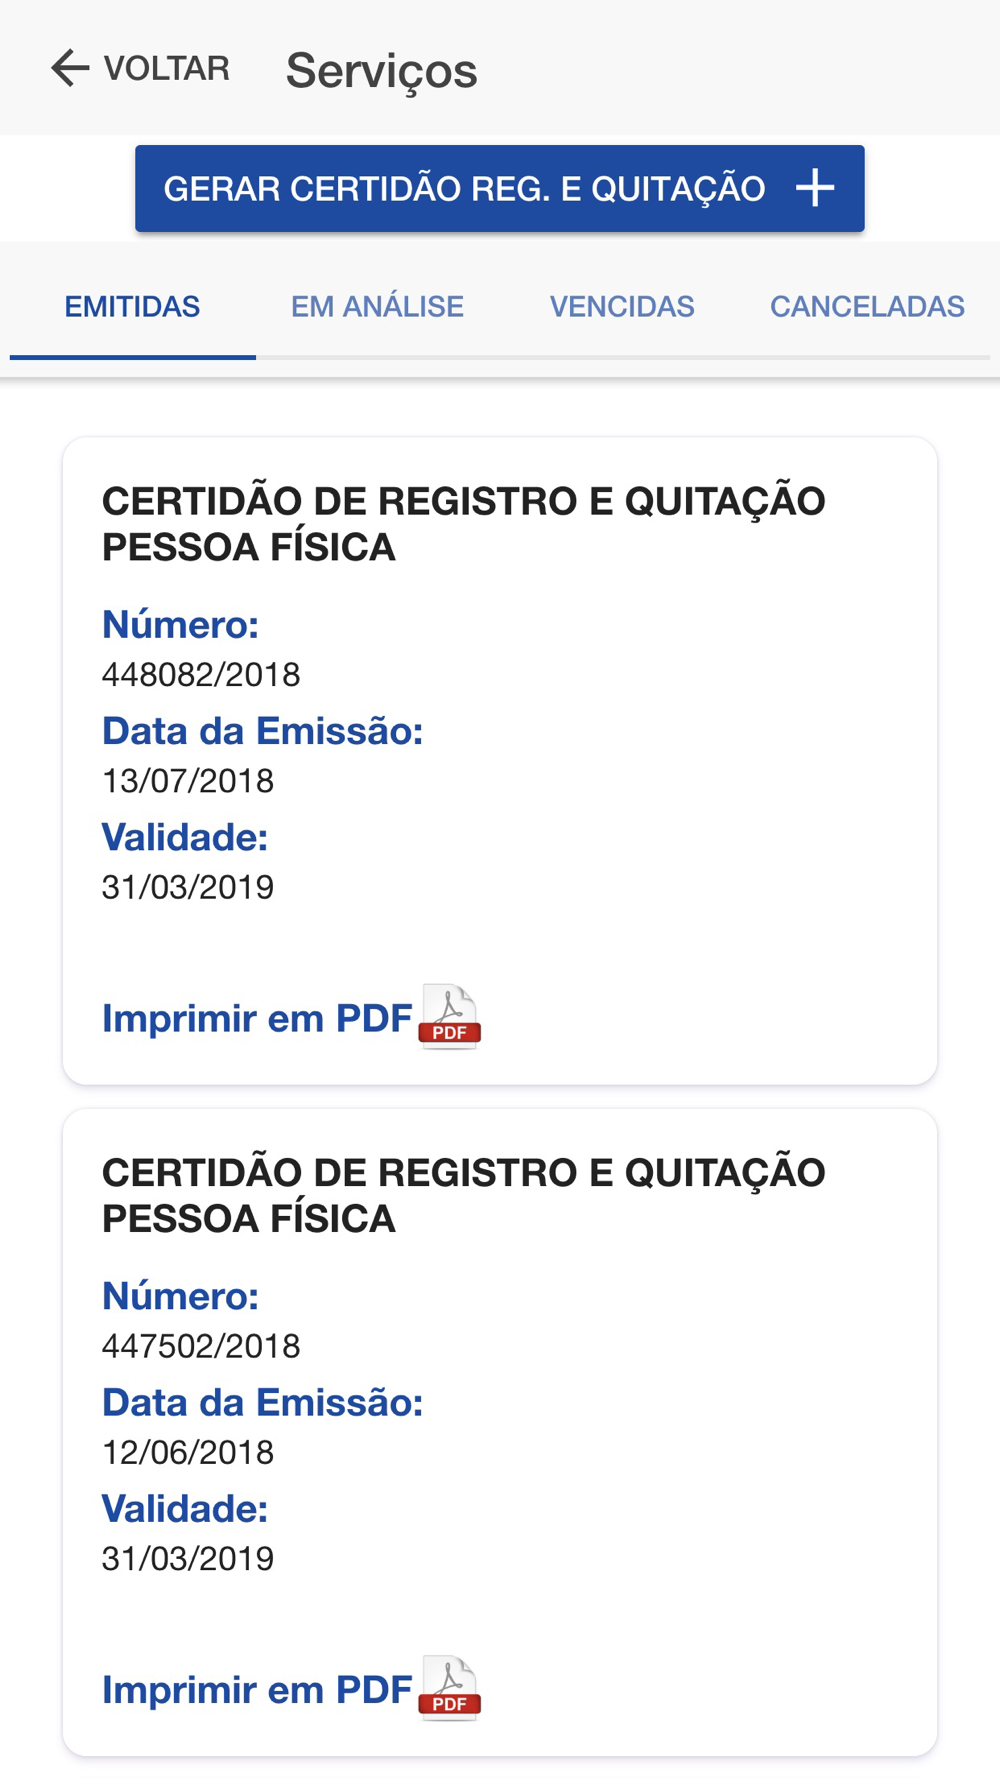Tap emission date 13/07/2018
This screenshot has height=1778, width=1000.
pyautogui.click(x=188, y=781)
